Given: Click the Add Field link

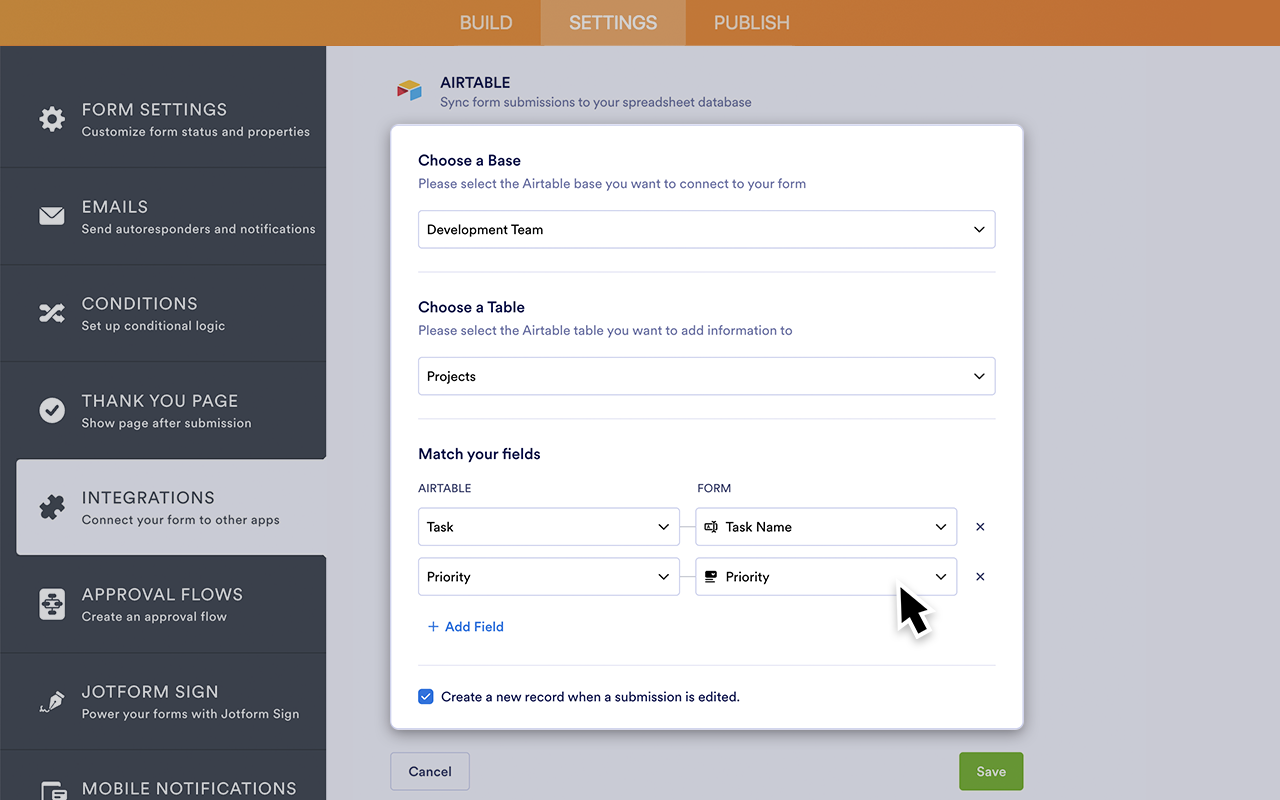Looking at the screenshot, I should (465, 626).
